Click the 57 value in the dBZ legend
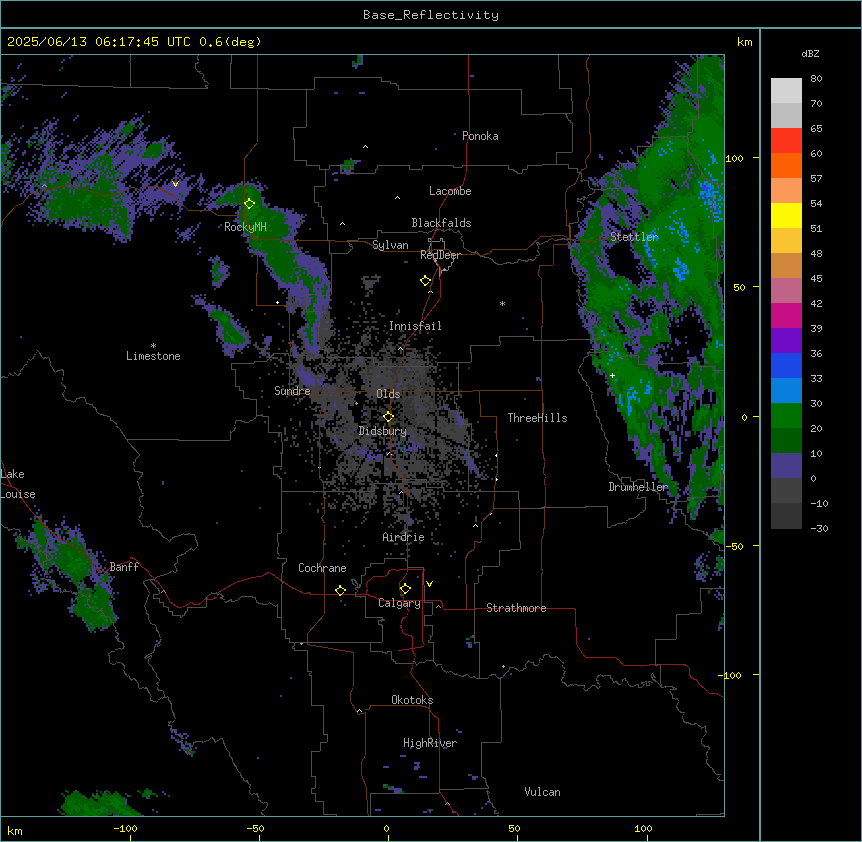This screenshot has width=862, height=842. 816,179
